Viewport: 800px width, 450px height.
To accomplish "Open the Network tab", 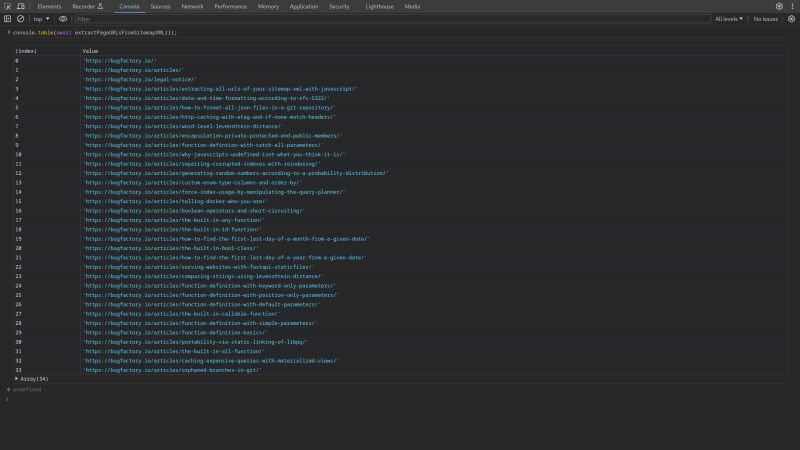I will [x=192, y=7].
